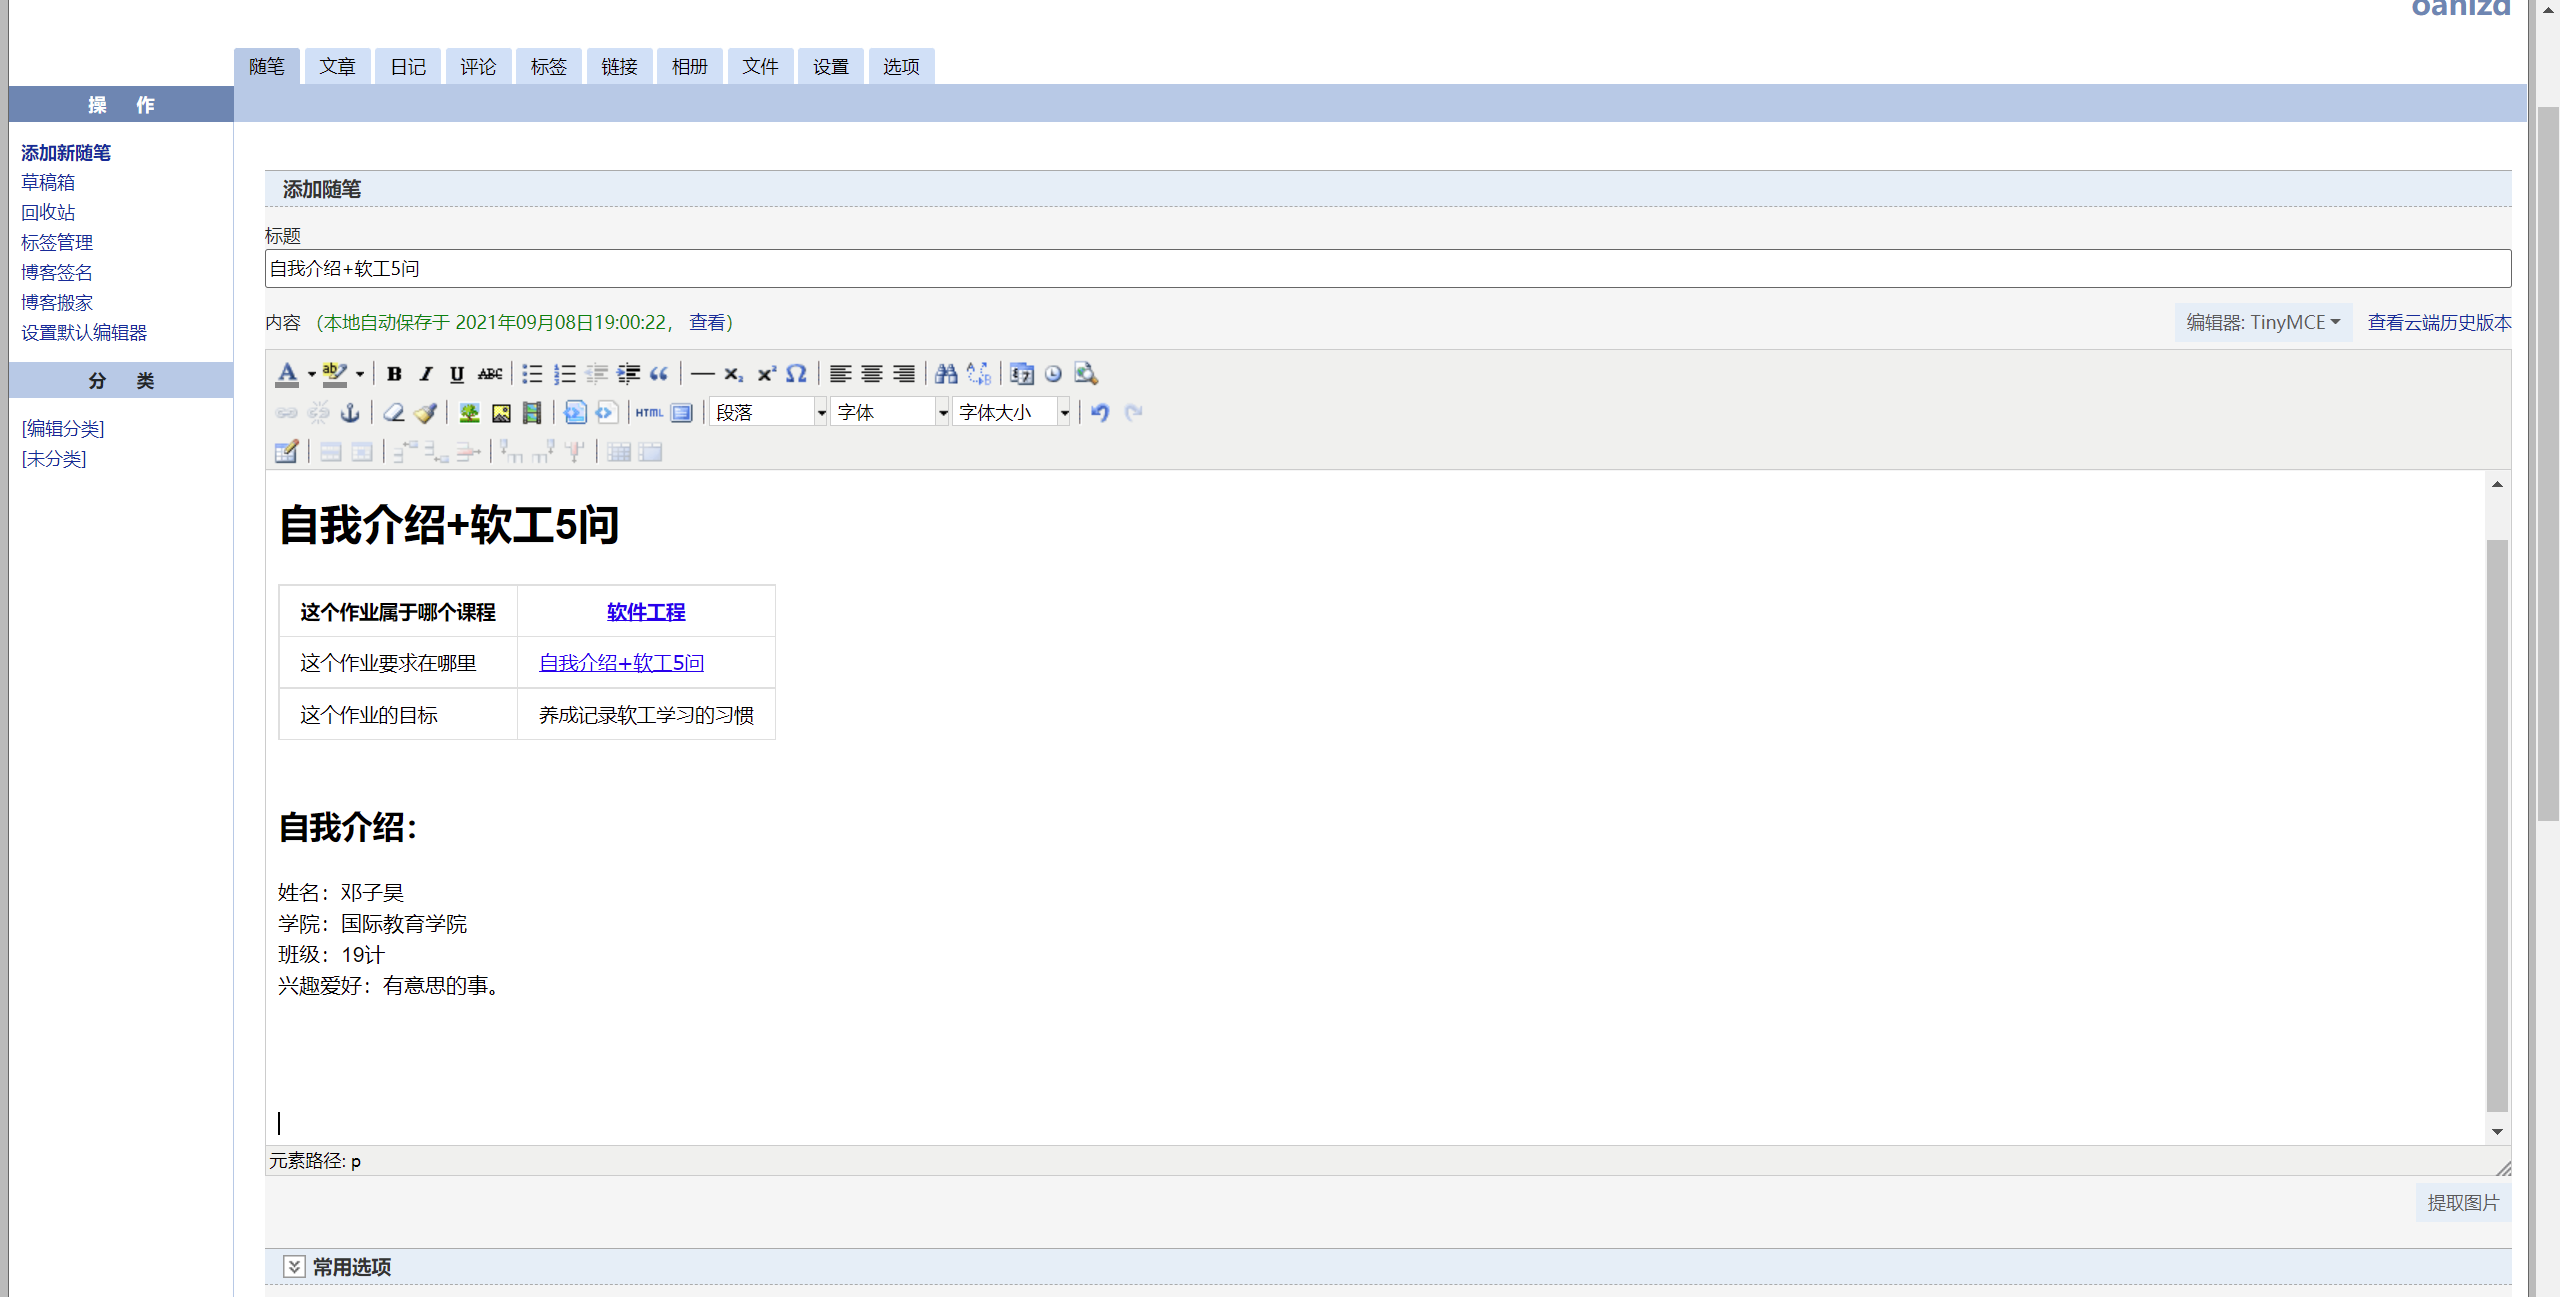This screenshot has height=1297, width=2560.
Task: Open the 字体大小 font size dropdown
Action: [x=1012, y=413]
